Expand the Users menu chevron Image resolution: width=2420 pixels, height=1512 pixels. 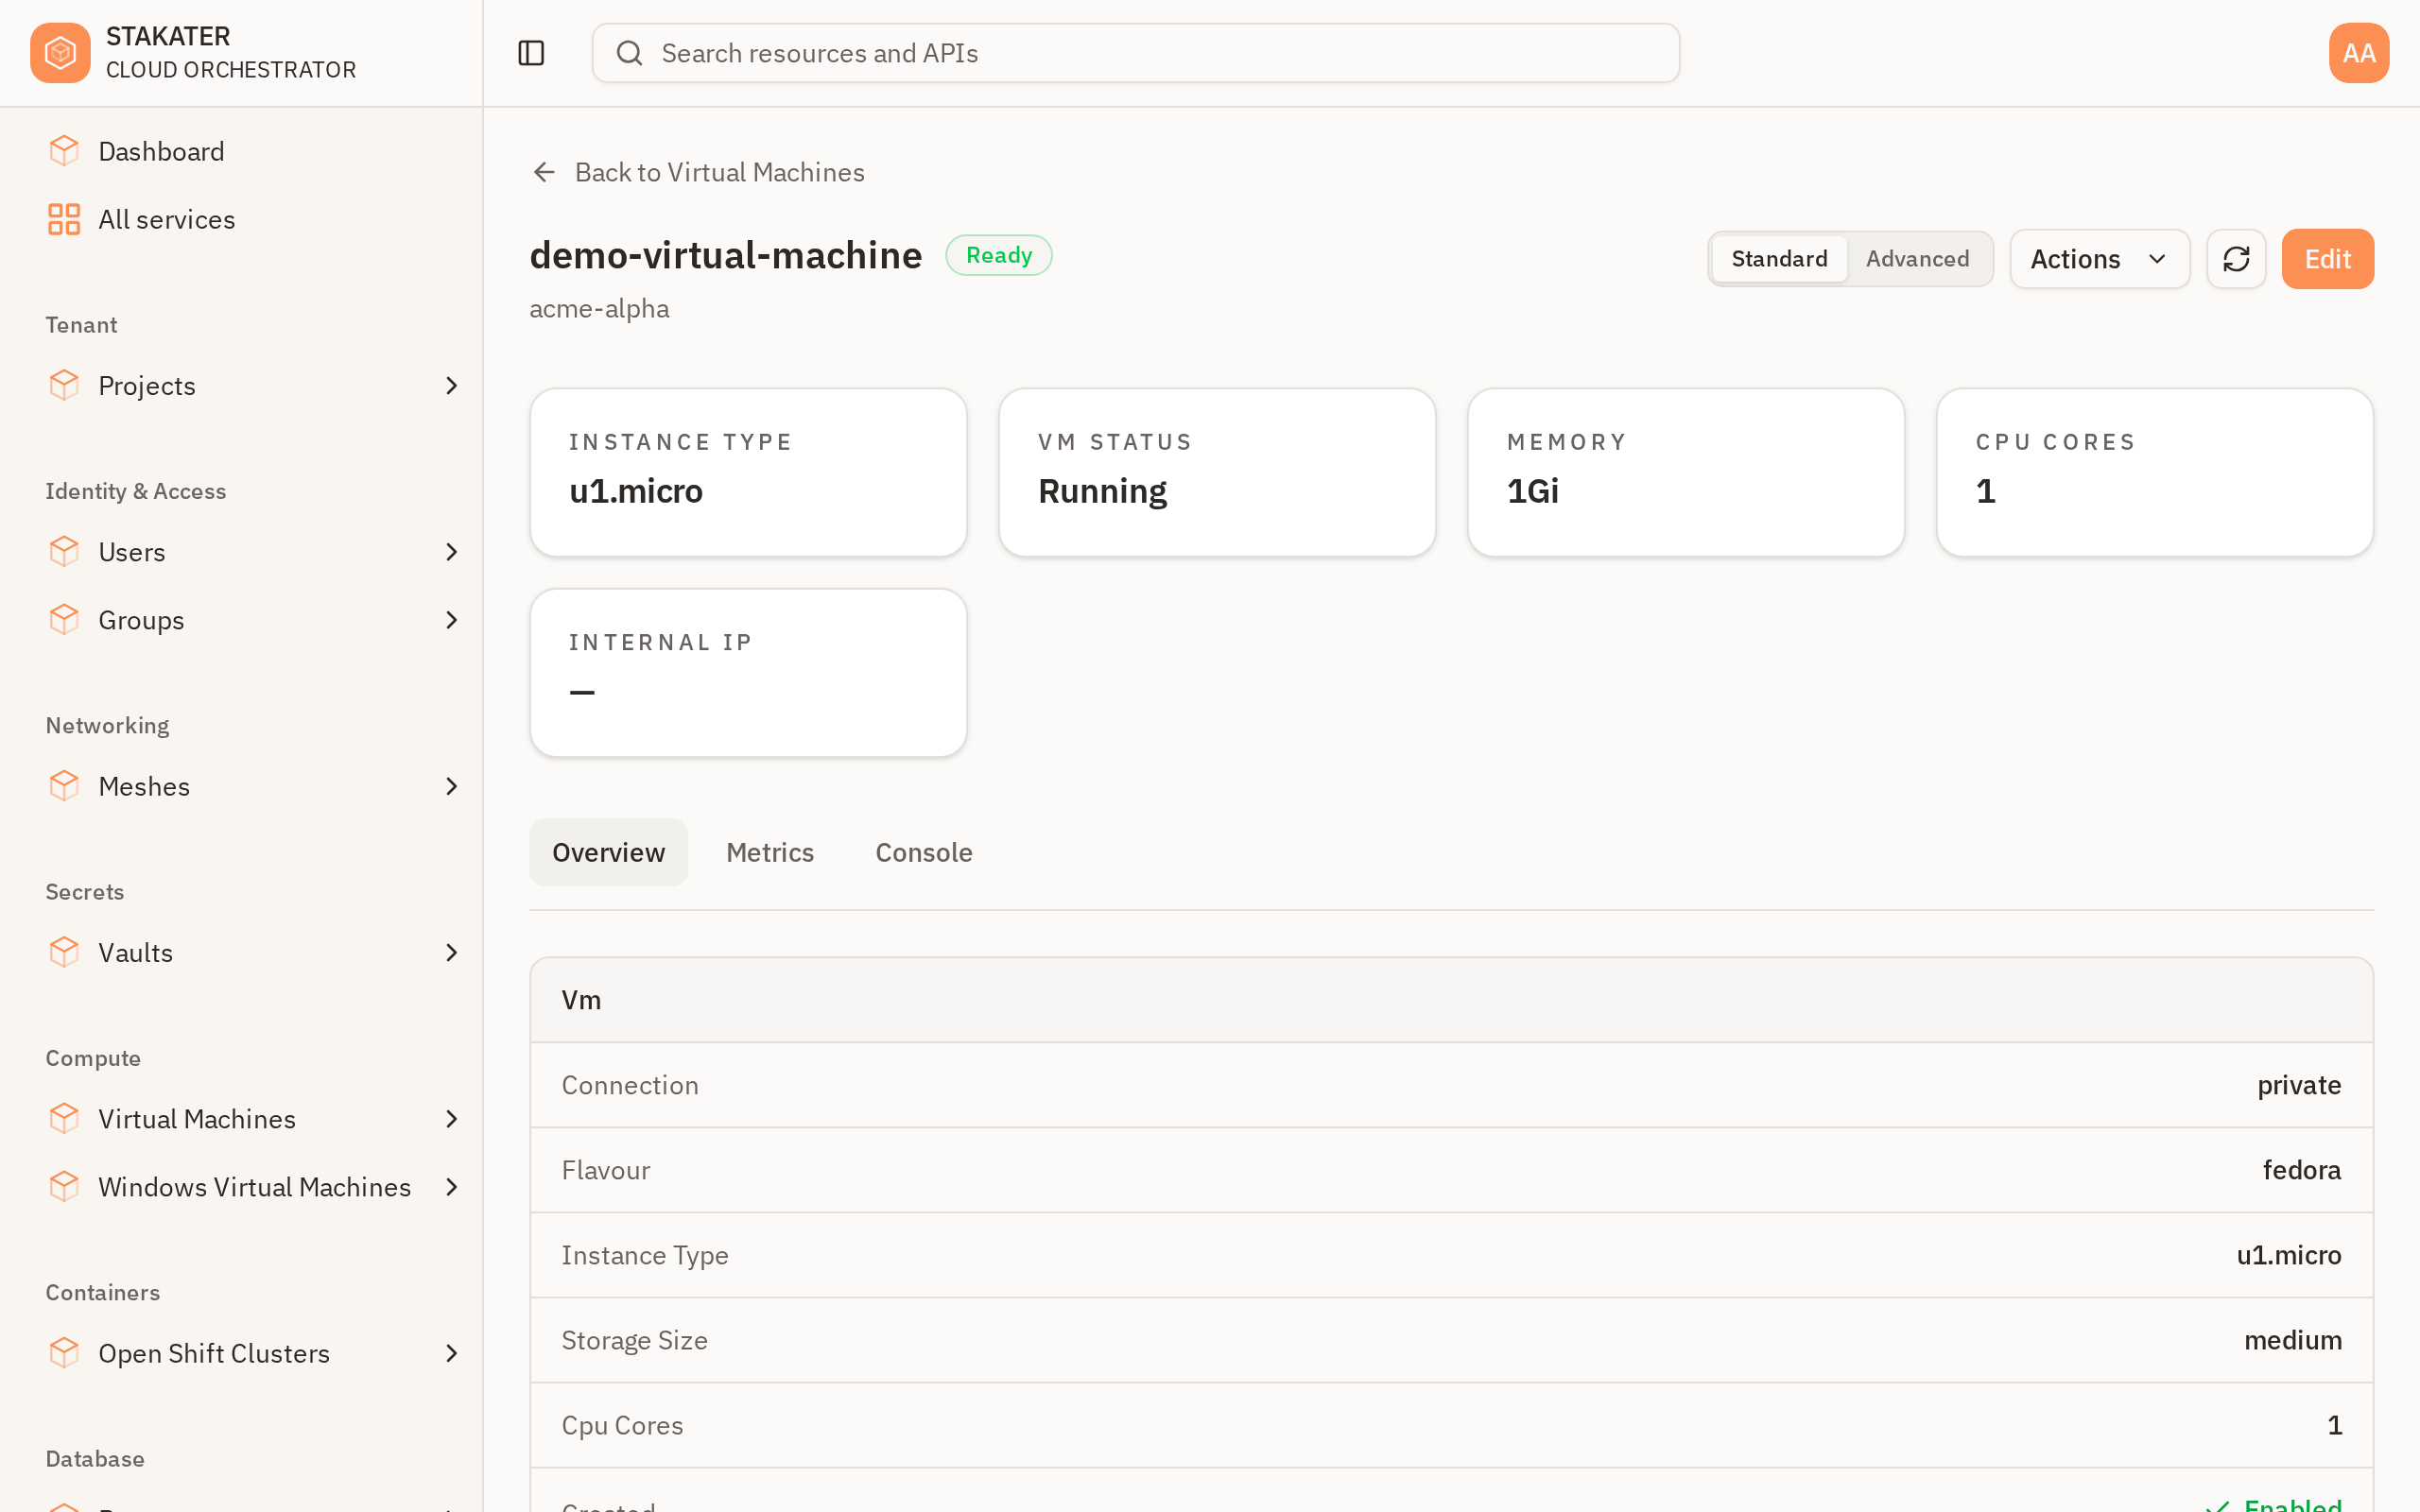[x=452, y=552]
